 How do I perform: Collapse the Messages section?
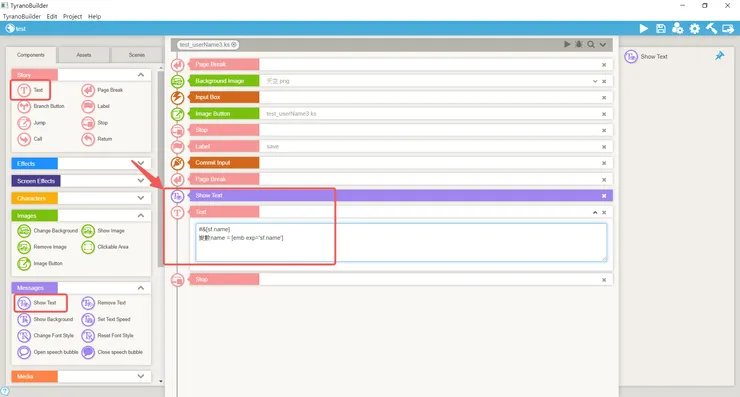click(141, 288)
